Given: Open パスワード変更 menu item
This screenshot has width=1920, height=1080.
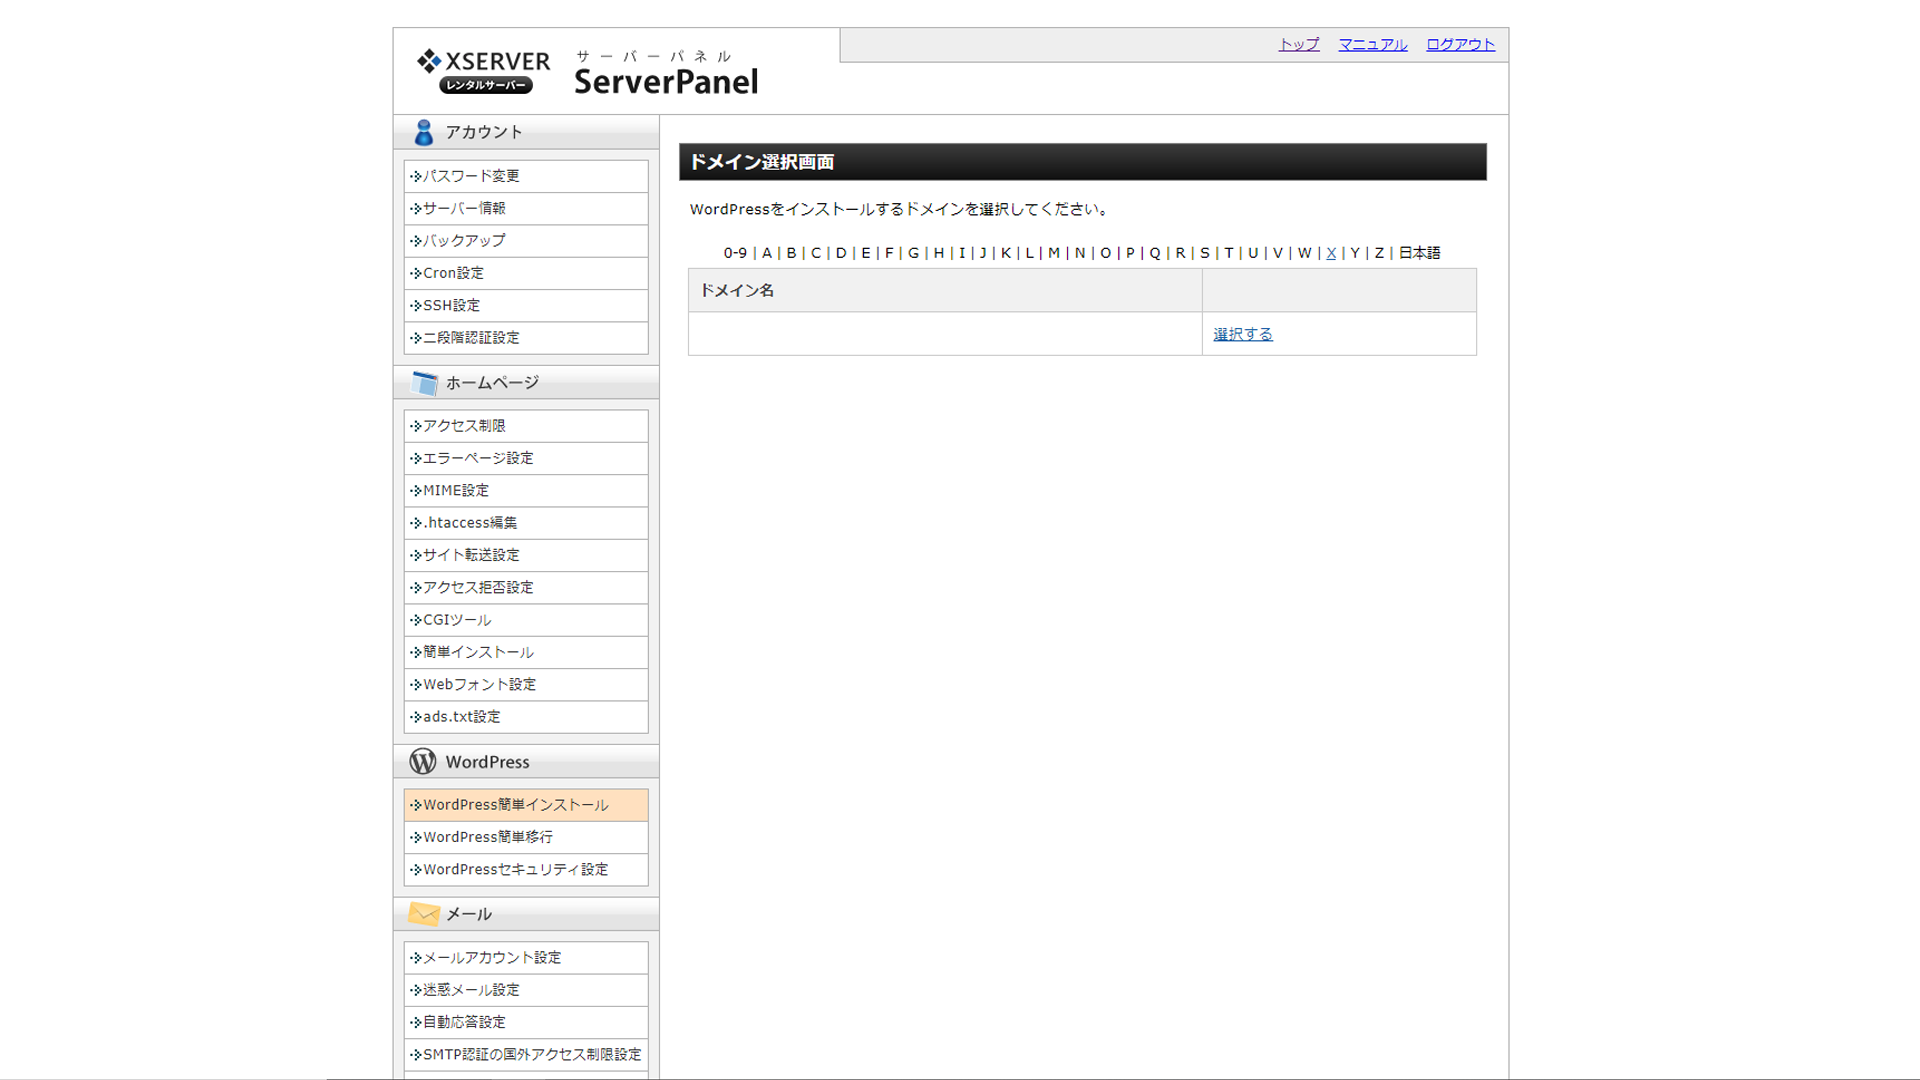Looking at the screenshot, I should click(x=471, y=176).
